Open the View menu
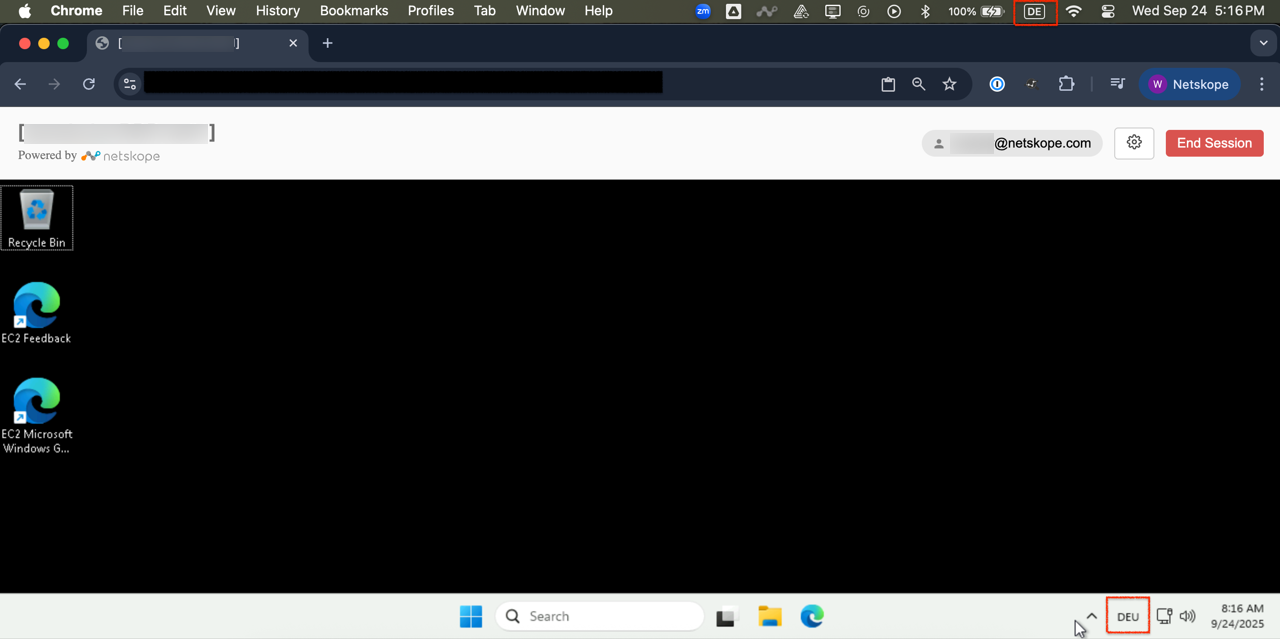 coord(221,11)
